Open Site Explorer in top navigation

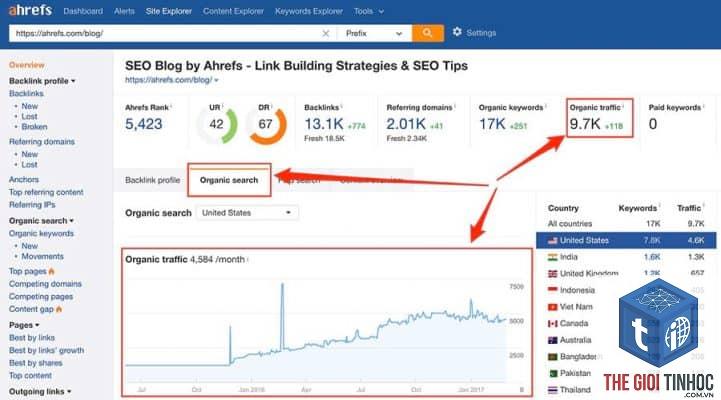[169, 11]
